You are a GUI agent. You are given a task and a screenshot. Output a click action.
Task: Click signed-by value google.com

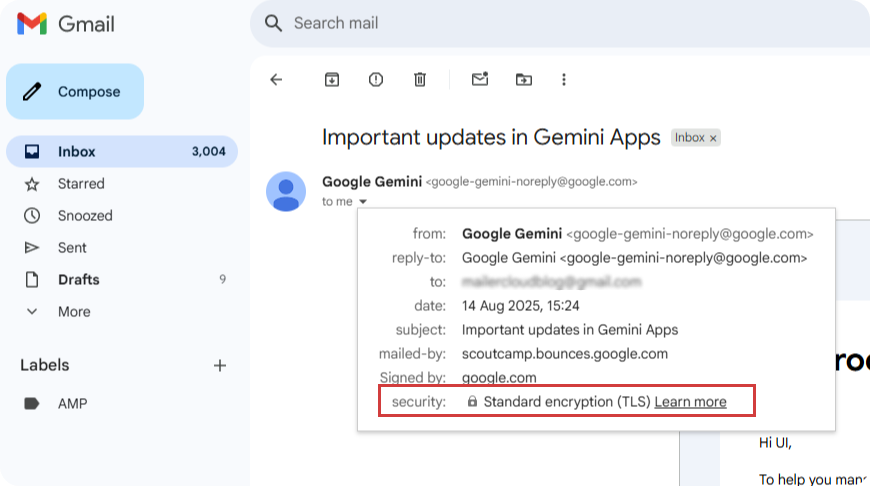[x=499, y=378]
